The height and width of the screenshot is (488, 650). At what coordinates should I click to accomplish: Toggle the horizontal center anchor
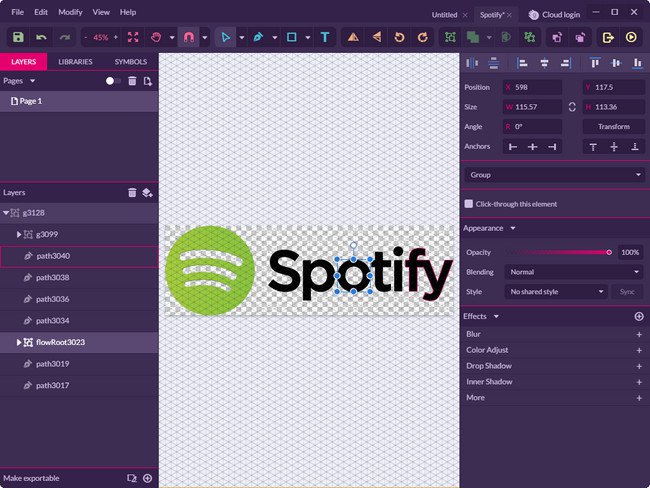click(x=533, y=147)
